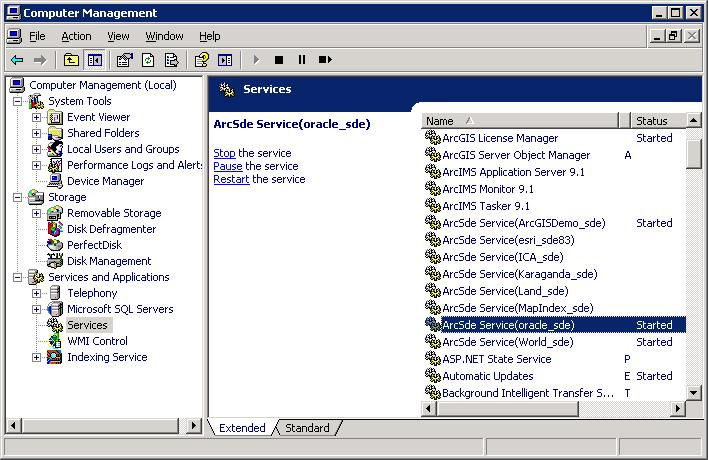The image size is (708, 460).
Task: Select Services in the tree
Action: (87, 325)
